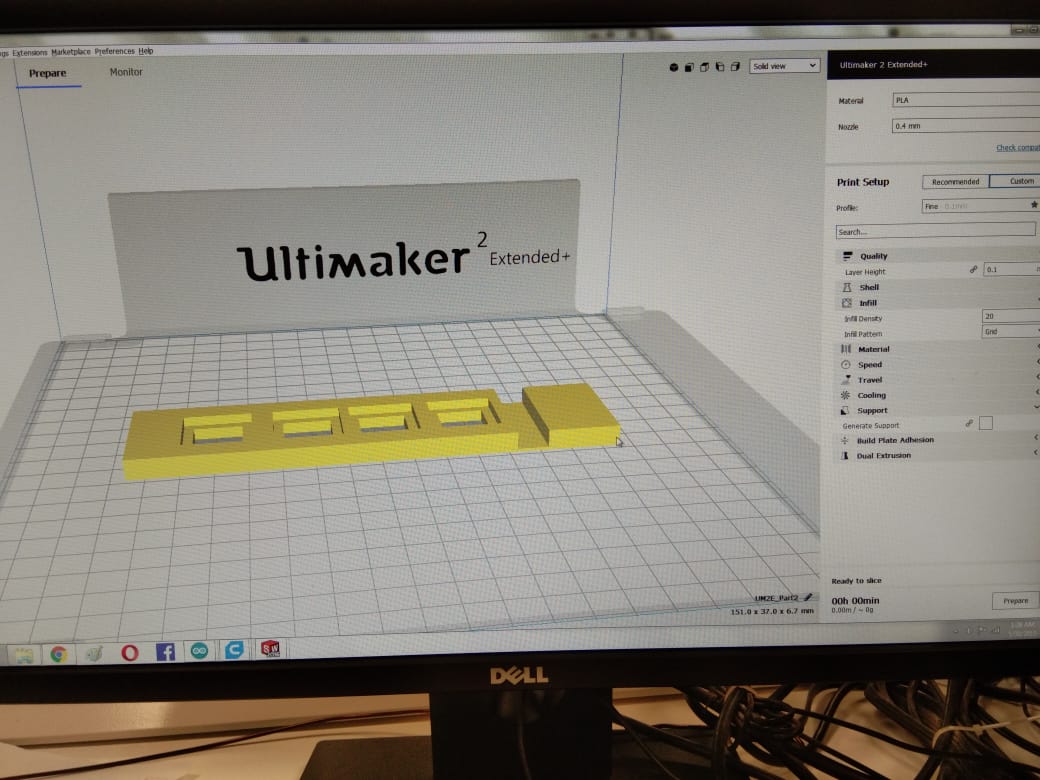Expand the Speed settings section
The height and width of the screenshot is (780, 1040).
click(937, 365)
